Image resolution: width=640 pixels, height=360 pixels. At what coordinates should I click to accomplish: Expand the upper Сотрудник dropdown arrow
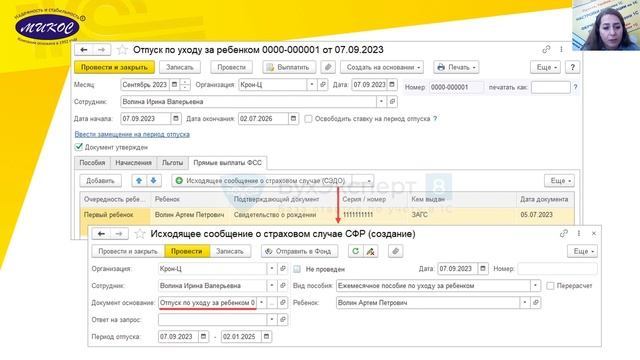coord(381,102)
